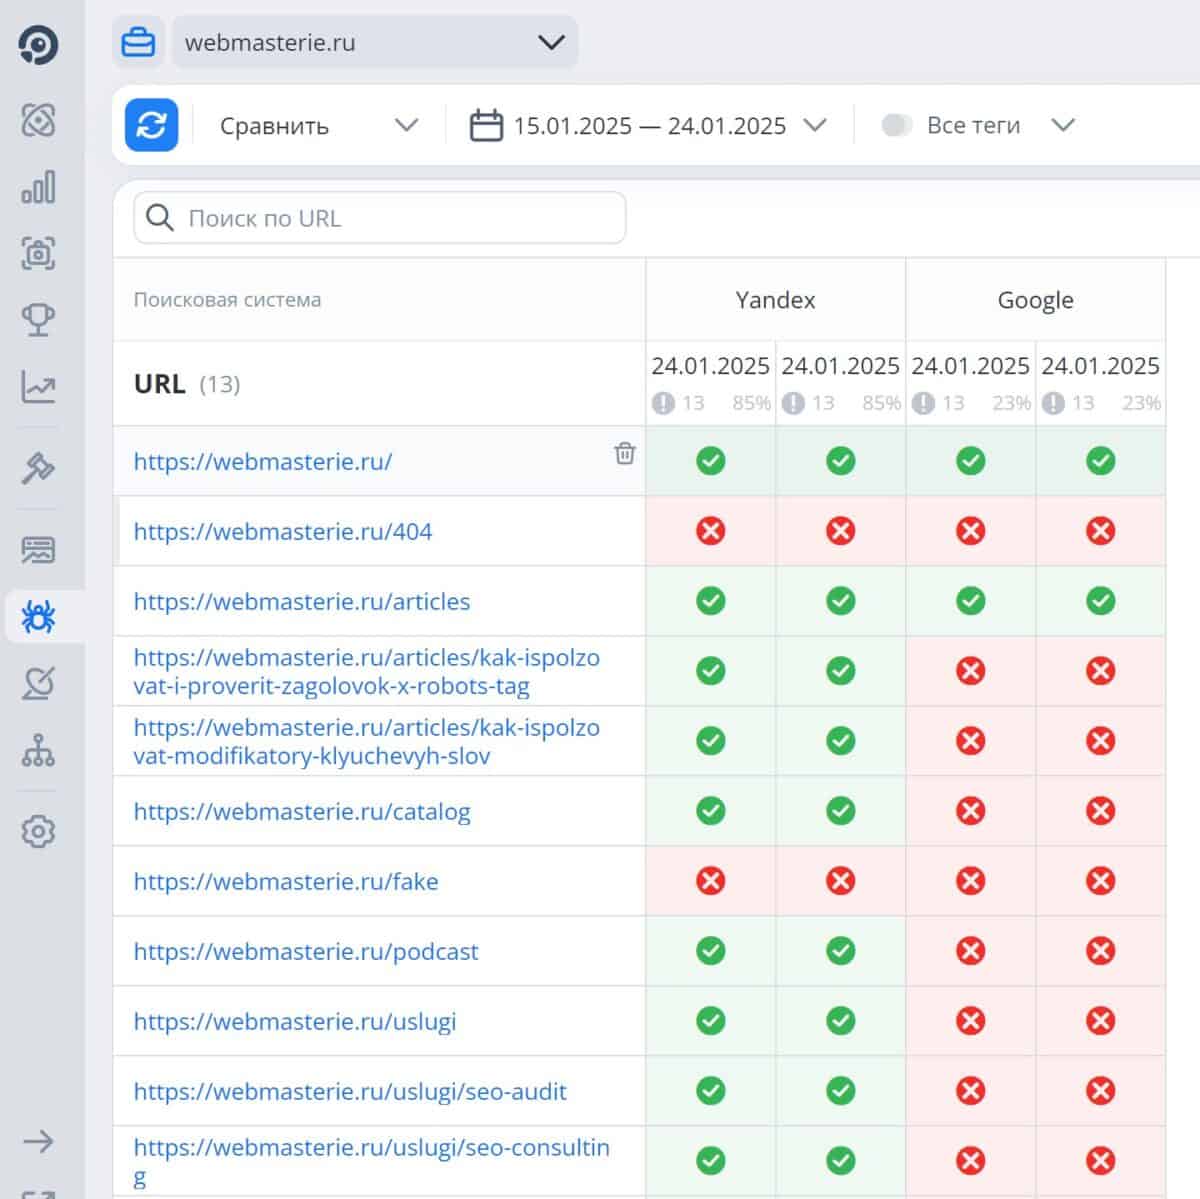The width and height of the screenshot is (1200, 1199).
Task: Open the date range picker 15.01.2025 — 24.01.2025
Action: 648,126
